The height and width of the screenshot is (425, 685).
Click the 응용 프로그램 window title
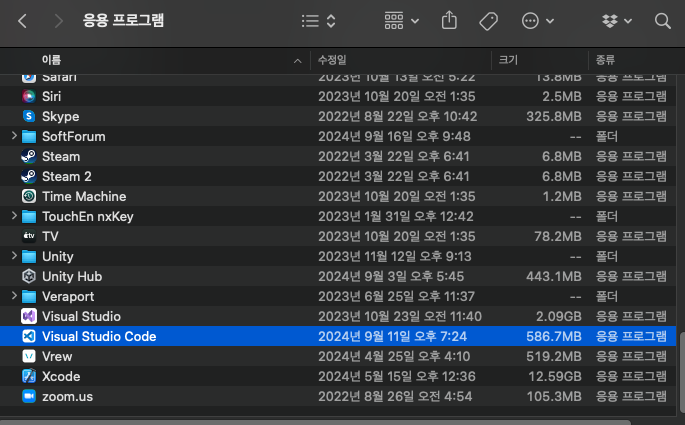click(x=124, y=21)
